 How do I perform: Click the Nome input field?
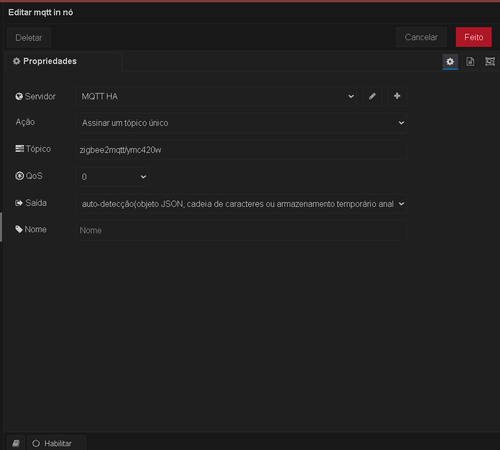point(241,230)
